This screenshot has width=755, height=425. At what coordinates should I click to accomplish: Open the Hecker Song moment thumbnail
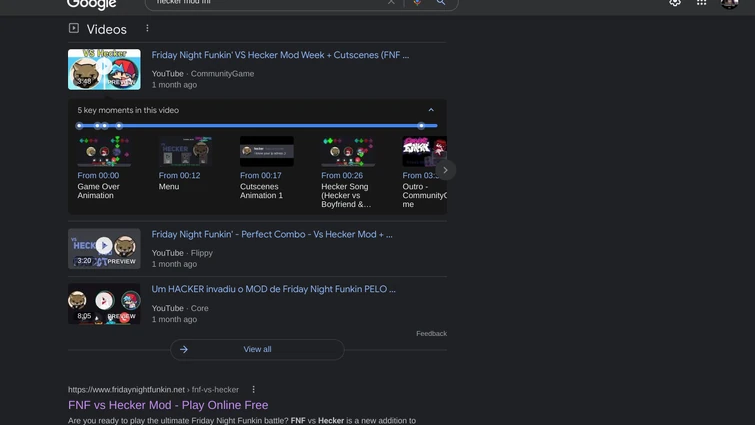348,151
